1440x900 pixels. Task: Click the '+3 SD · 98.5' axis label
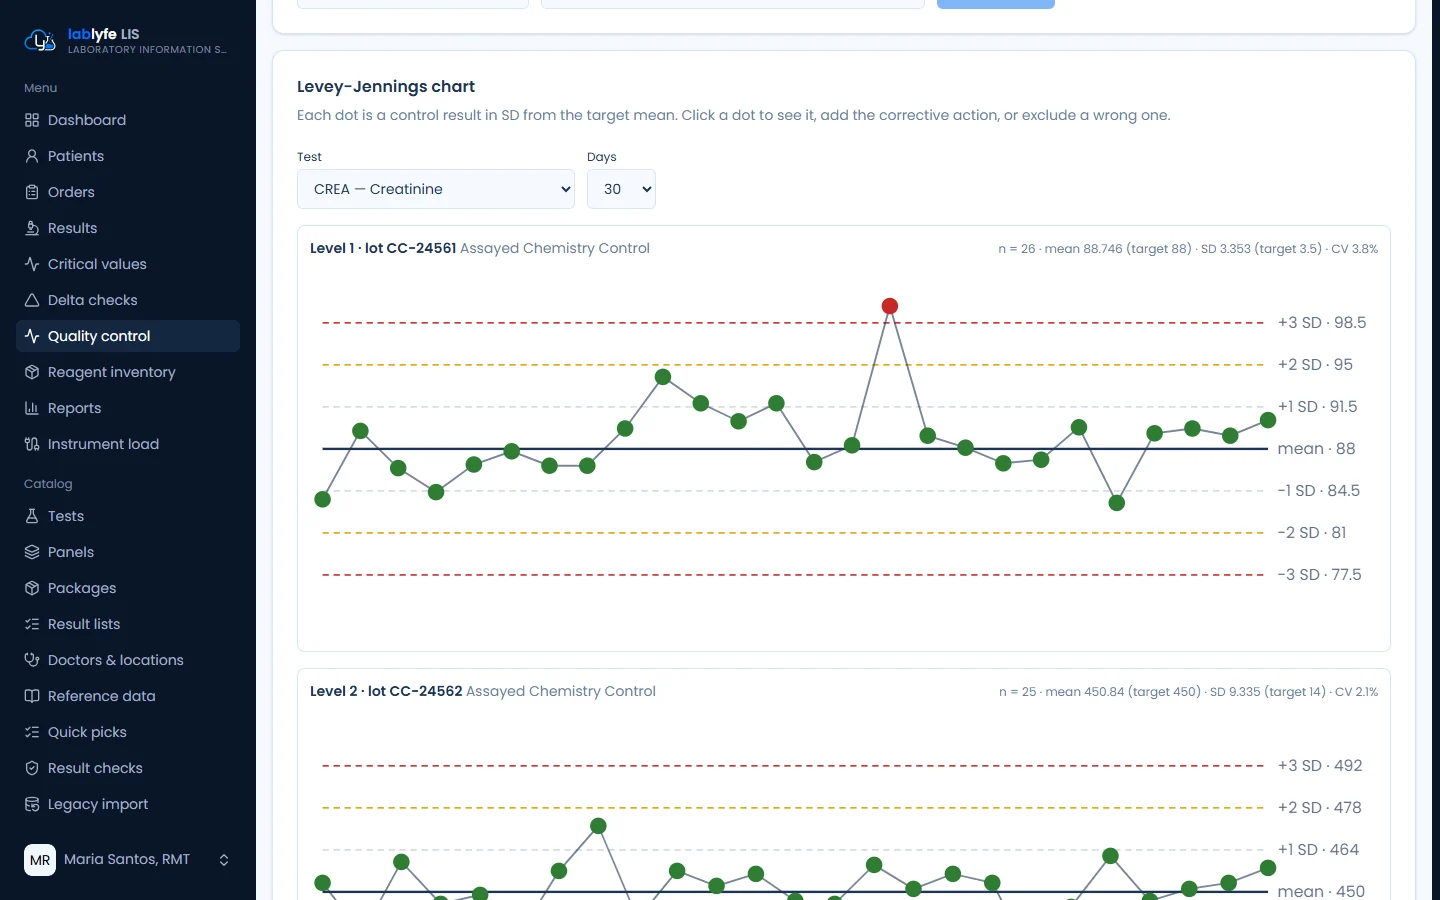tap(1322, 323)
